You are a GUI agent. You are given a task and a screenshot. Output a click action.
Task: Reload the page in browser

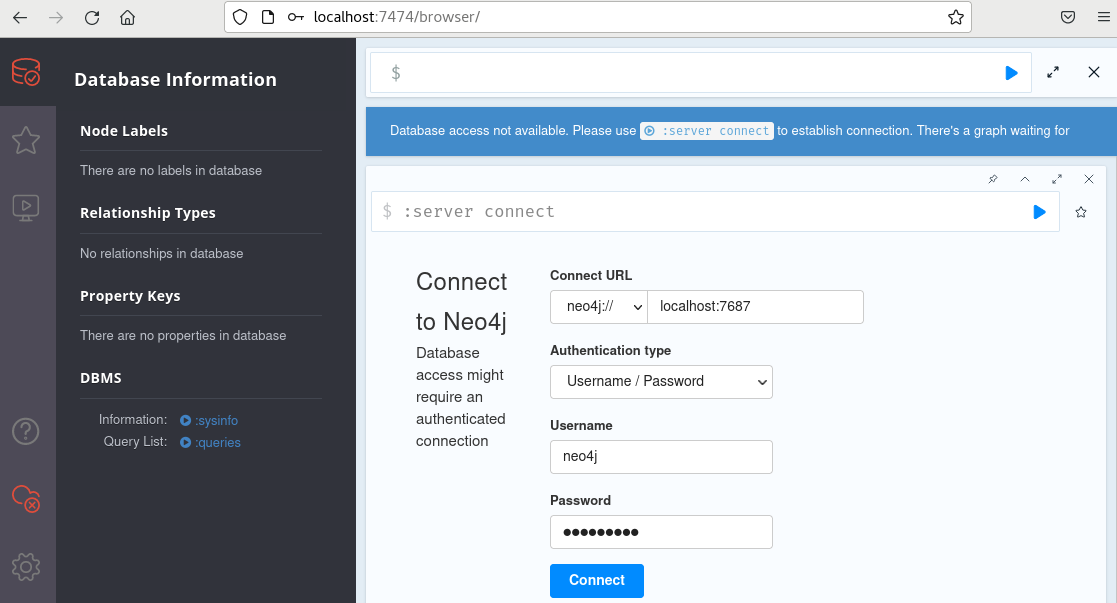[x=92, y=18]
